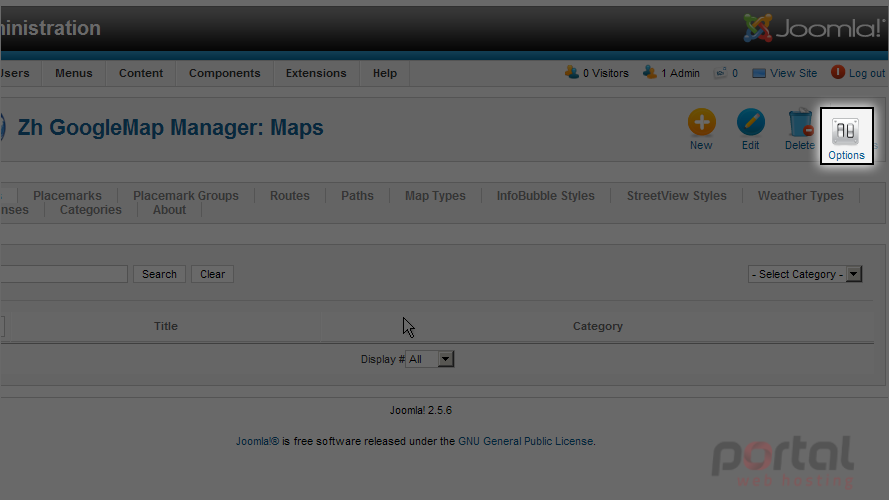The height and width of the screenshot is (500, 889).
Task: Click the 0 Visitors text
Action: (x=606, y=73)
